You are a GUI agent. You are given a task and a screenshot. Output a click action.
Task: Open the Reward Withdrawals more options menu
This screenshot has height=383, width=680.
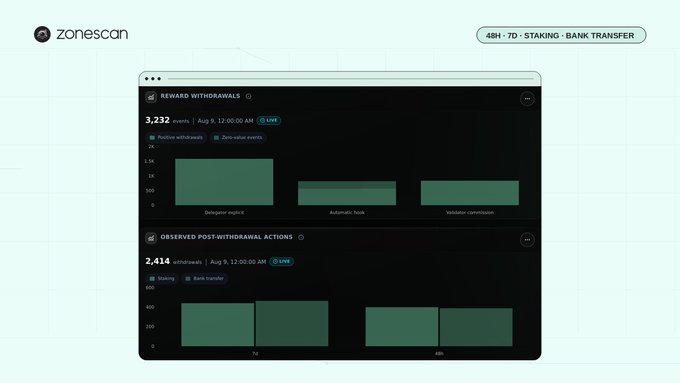click(x=527, y=99)
